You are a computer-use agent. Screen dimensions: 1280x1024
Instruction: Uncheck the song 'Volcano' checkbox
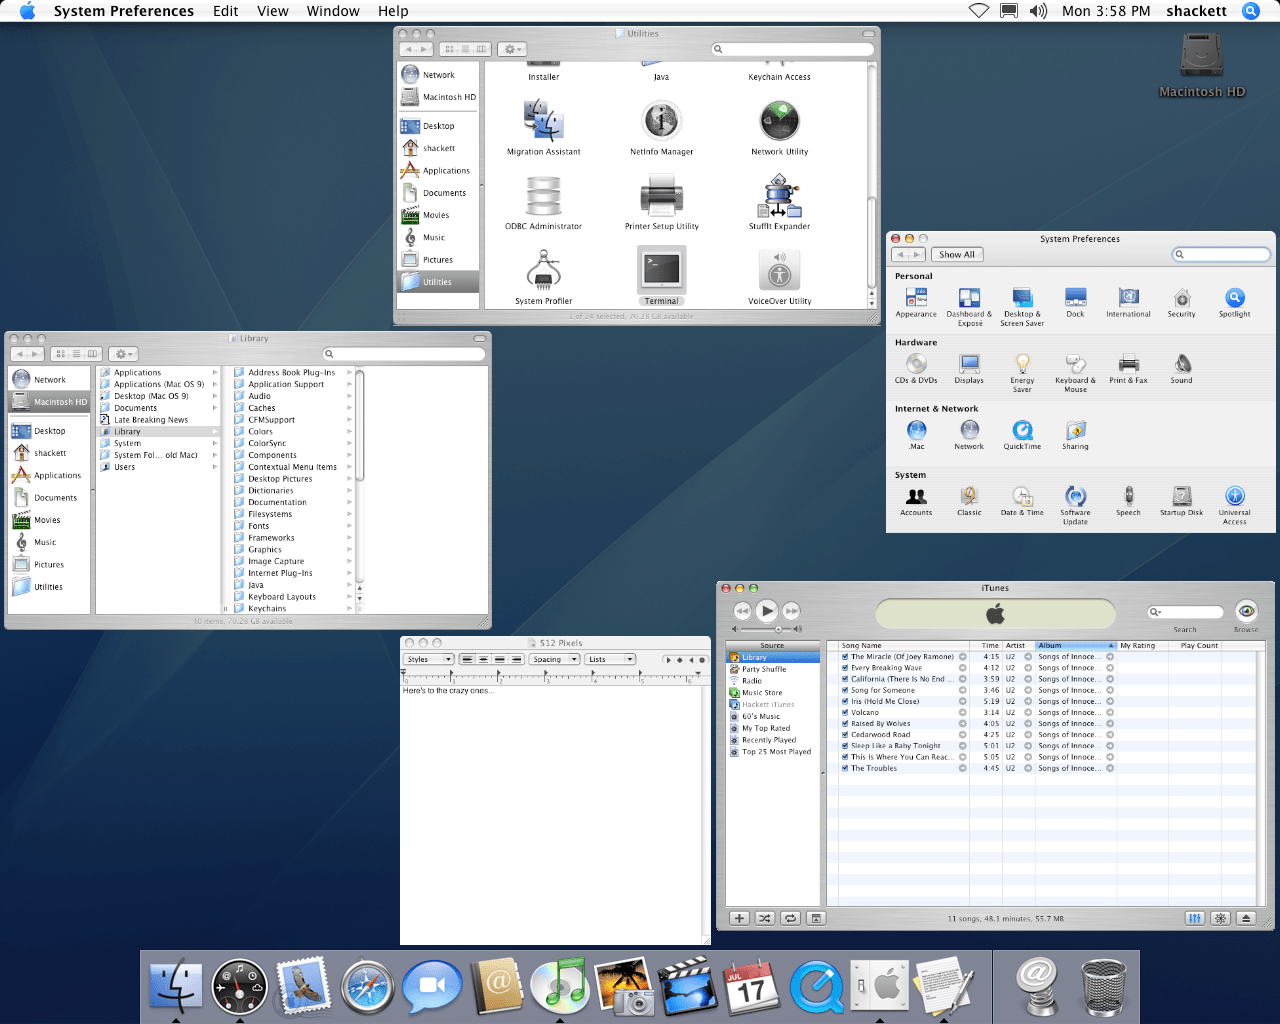845,713
